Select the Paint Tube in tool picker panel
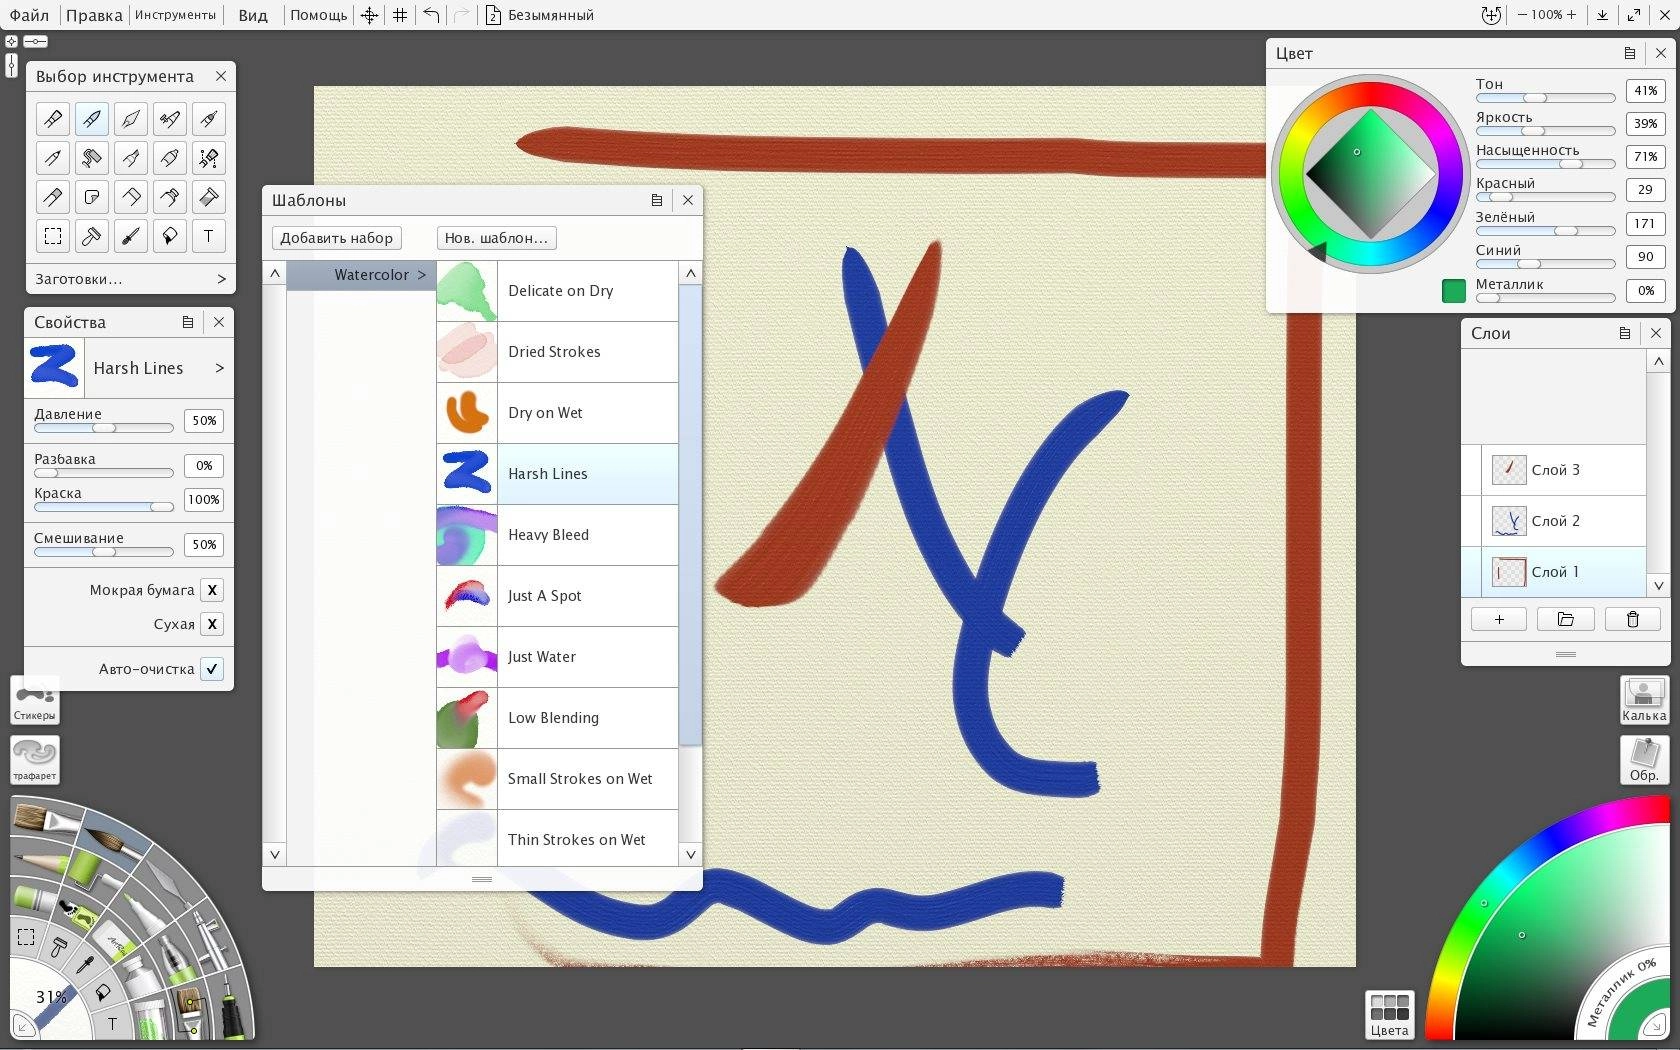1680x1050 pixels. click(170, 197)
